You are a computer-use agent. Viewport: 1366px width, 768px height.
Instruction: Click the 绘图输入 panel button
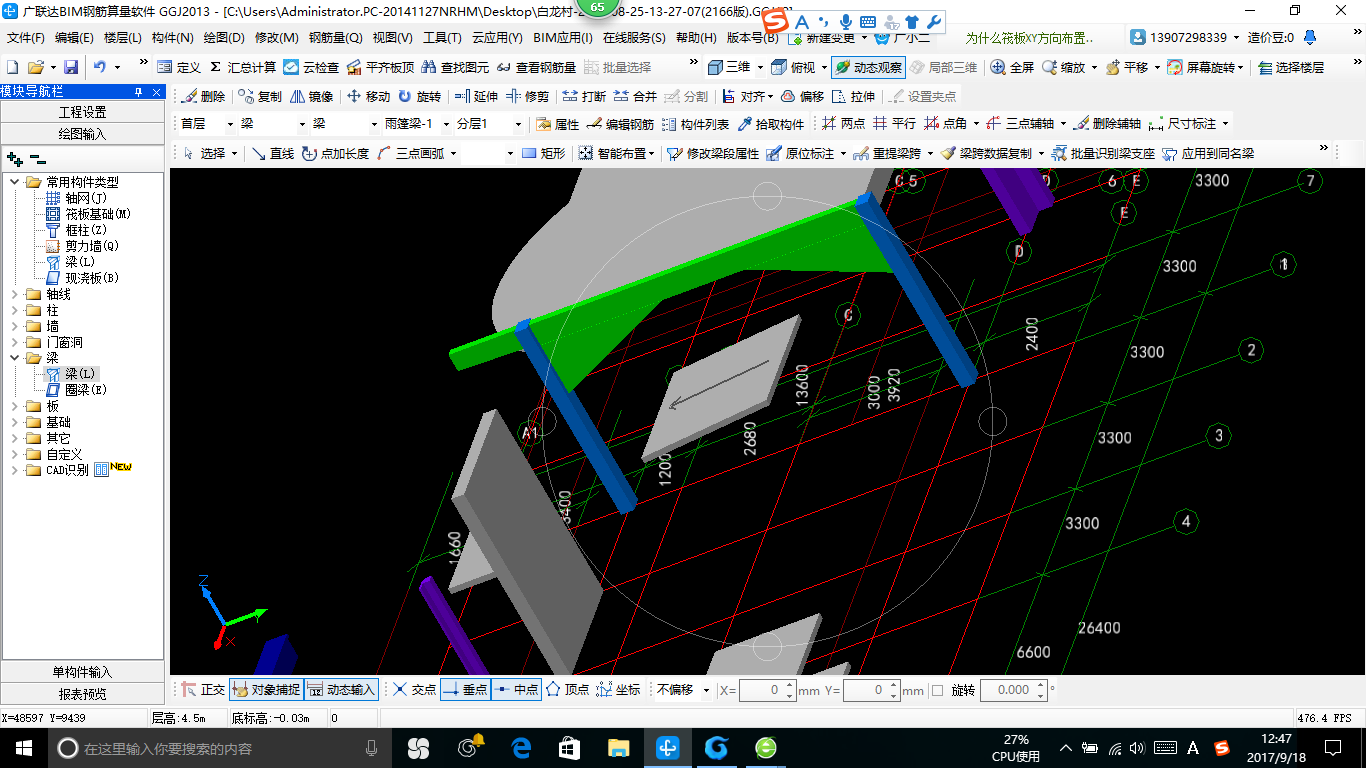coord(82,134)
